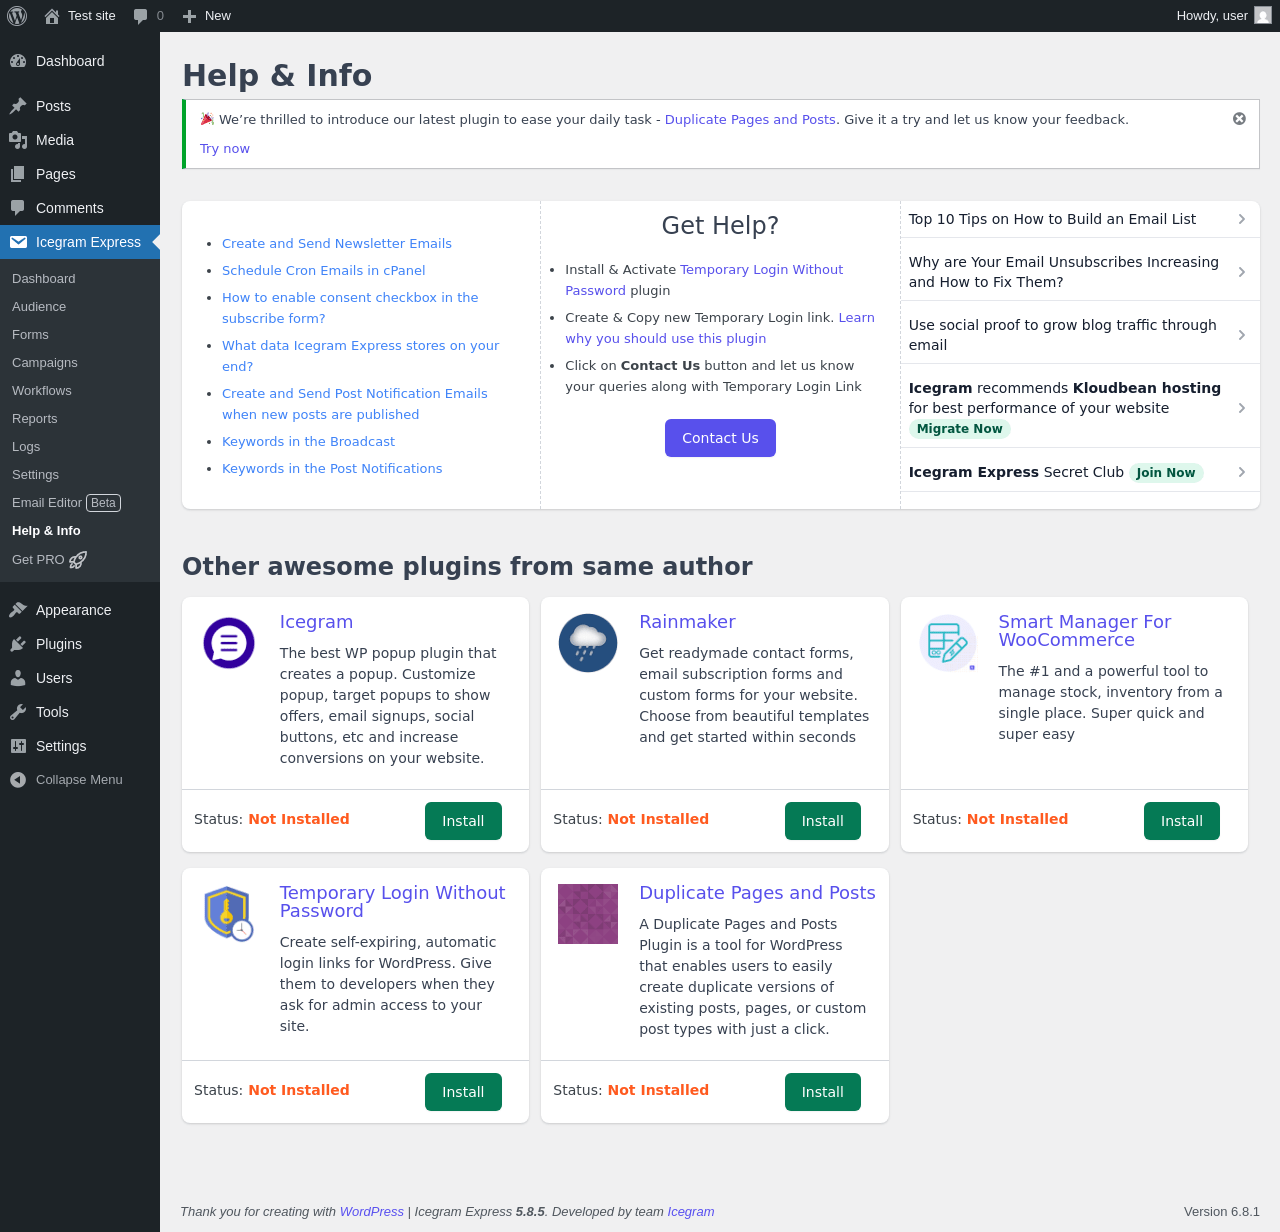Open the Rainmaker plugin title link
The width and height of the screenshot is (1280, 1232).
coord(687,622)
